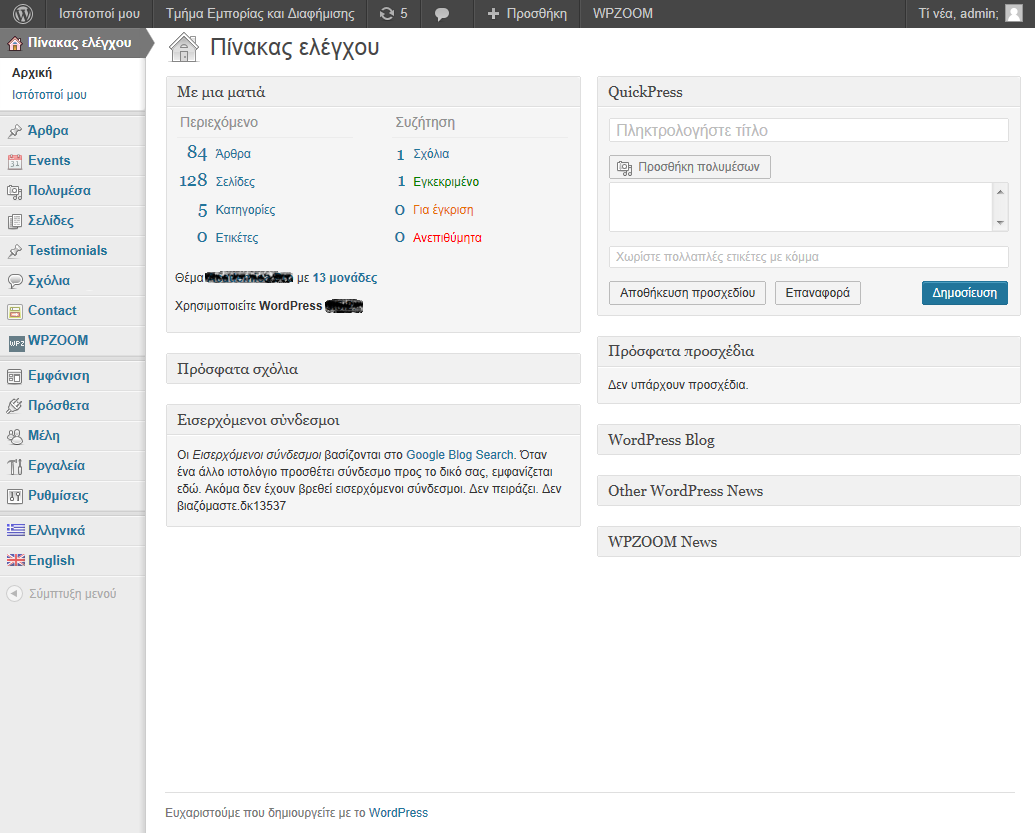The width and height of the screenshot is (1035, 833).
Task: Click the plug icon beside Πρόσθετα
Action: (x=15, y=406)
